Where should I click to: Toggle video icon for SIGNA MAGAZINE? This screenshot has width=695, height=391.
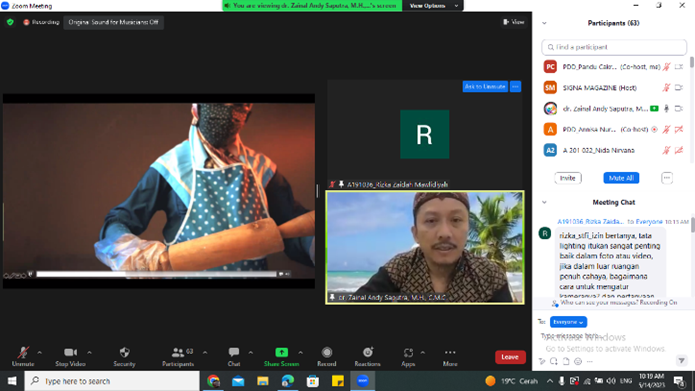(x=679, y=88)
